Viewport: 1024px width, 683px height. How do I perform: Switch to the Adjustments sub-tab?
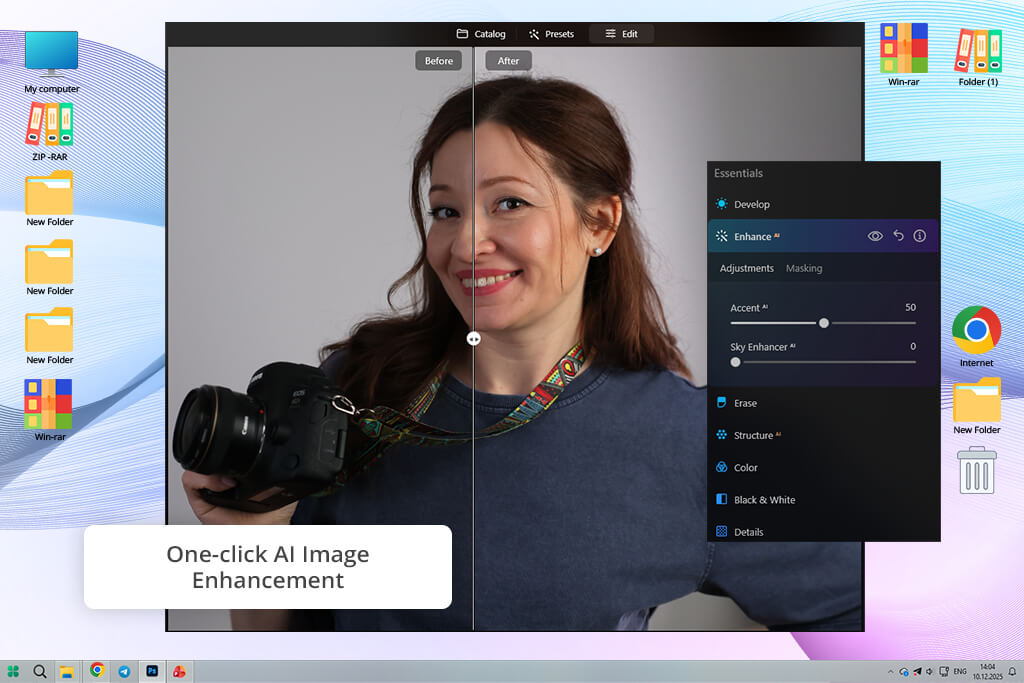[746, 268]
